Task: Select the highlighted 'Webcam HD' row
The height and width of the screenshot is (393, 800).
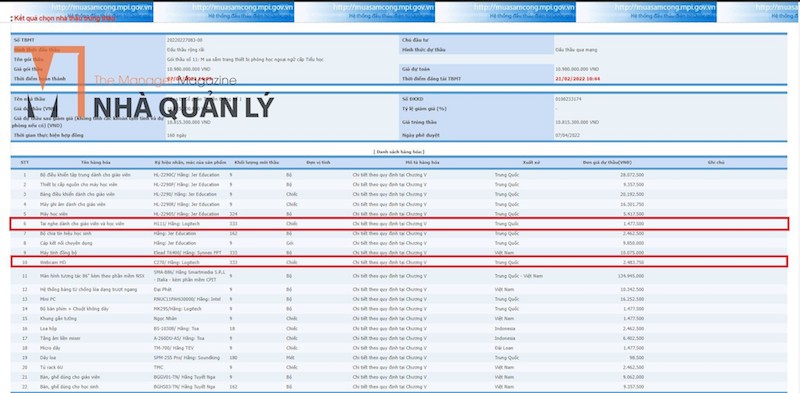Action: coord(399,262)
